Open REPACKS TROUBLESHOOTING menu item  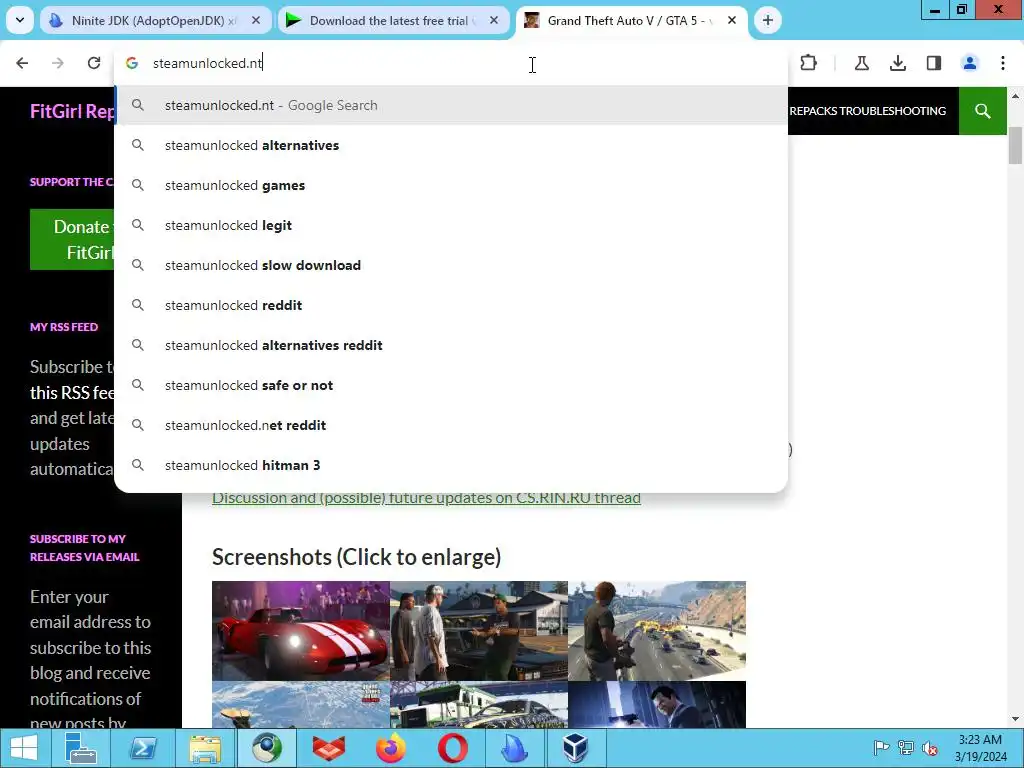(867, 111)
